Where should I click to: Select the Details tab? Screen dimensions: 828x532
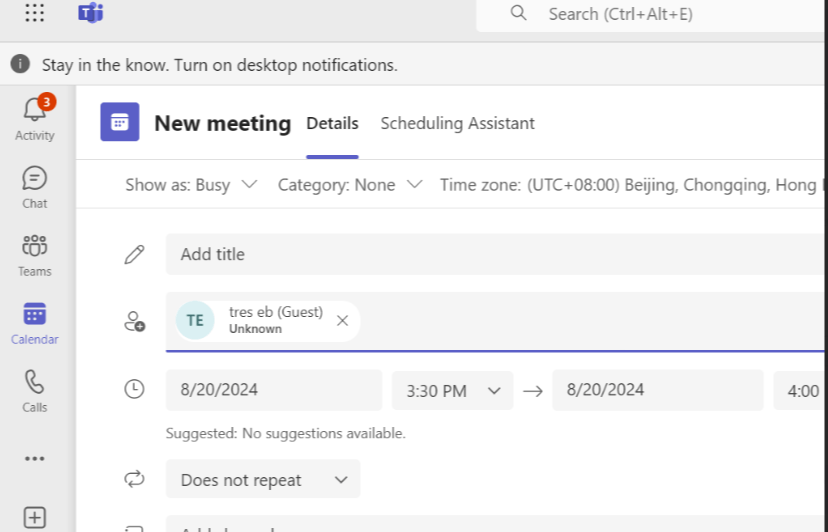pos(332,124)
